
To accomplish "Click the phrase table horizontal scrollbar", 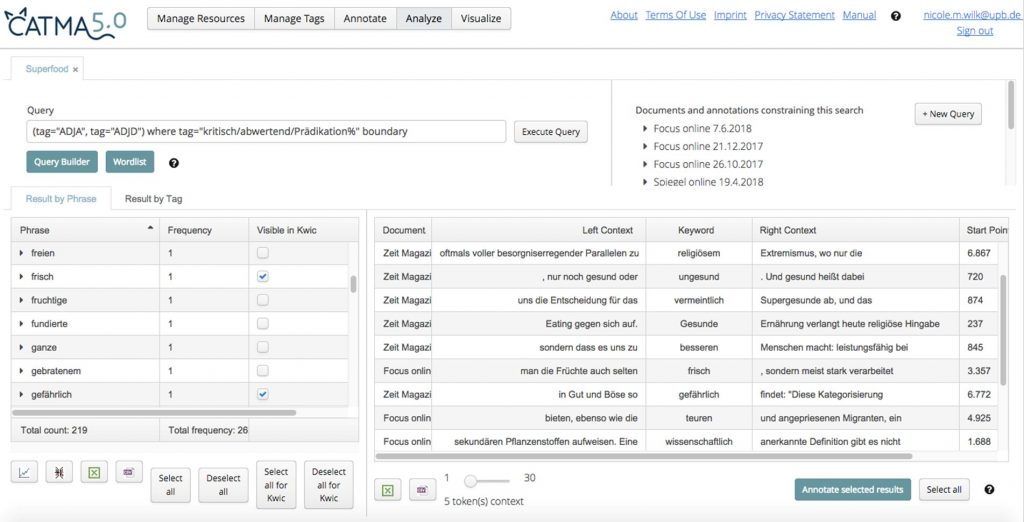I will (154, 413).
